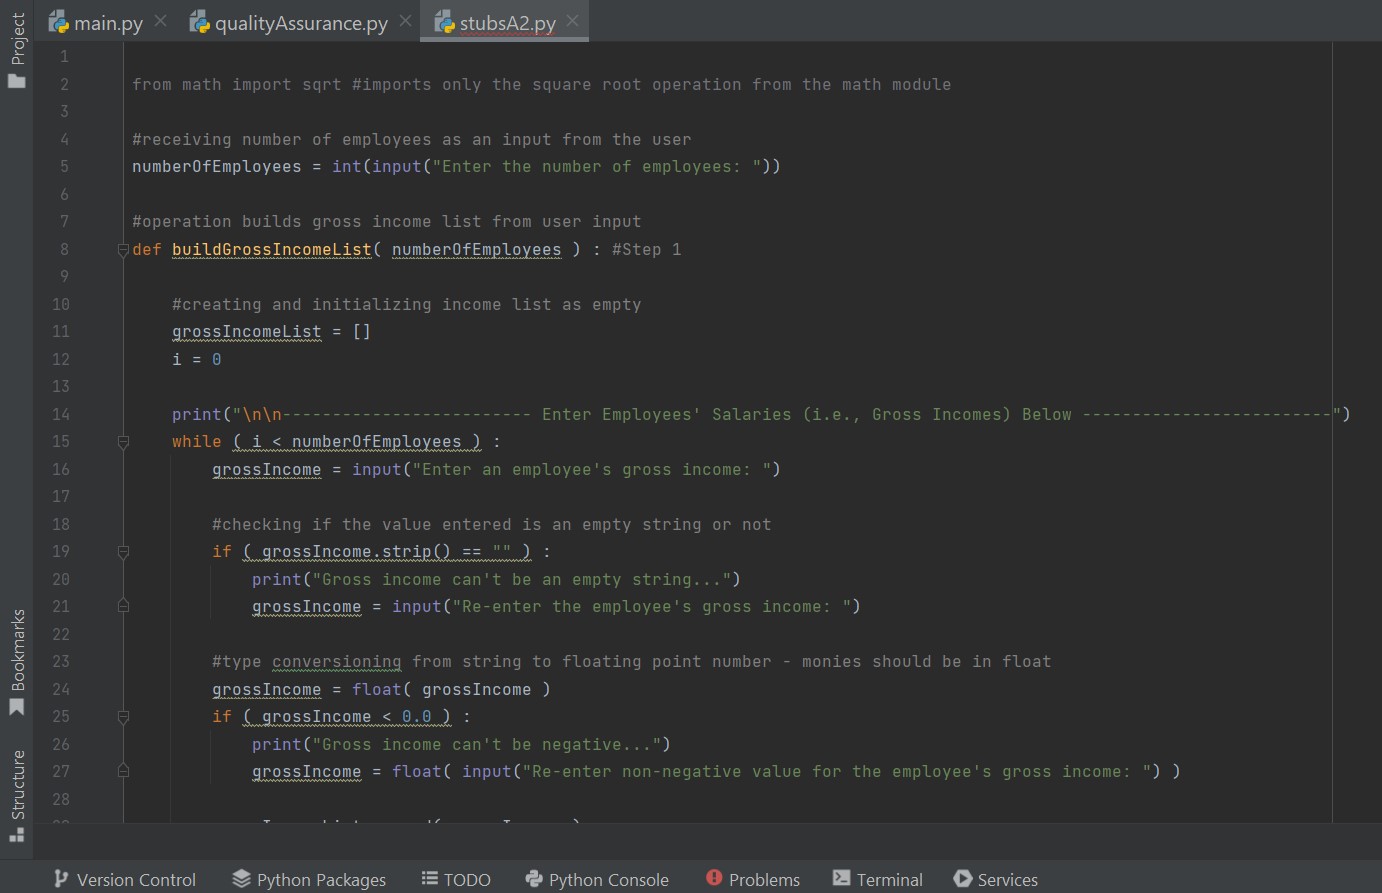
Task: Close the qualityAssurance.py tab
Action: click(405, 21)
